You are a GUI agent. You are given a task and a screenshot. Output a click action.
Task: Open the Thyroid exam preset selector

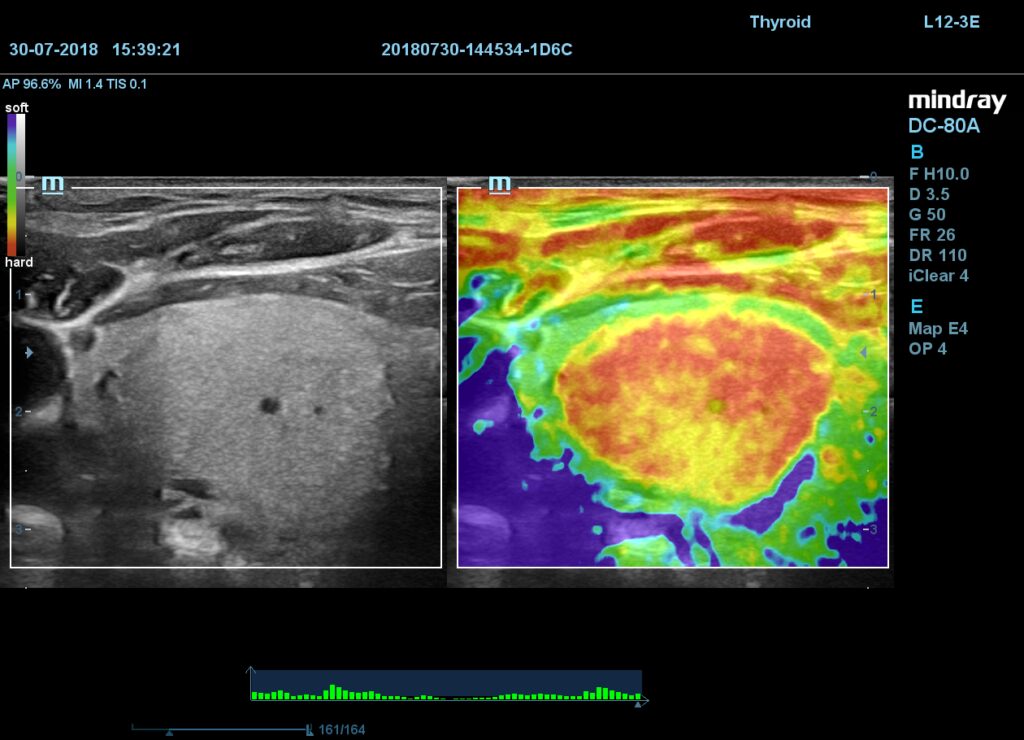[779, 21]
